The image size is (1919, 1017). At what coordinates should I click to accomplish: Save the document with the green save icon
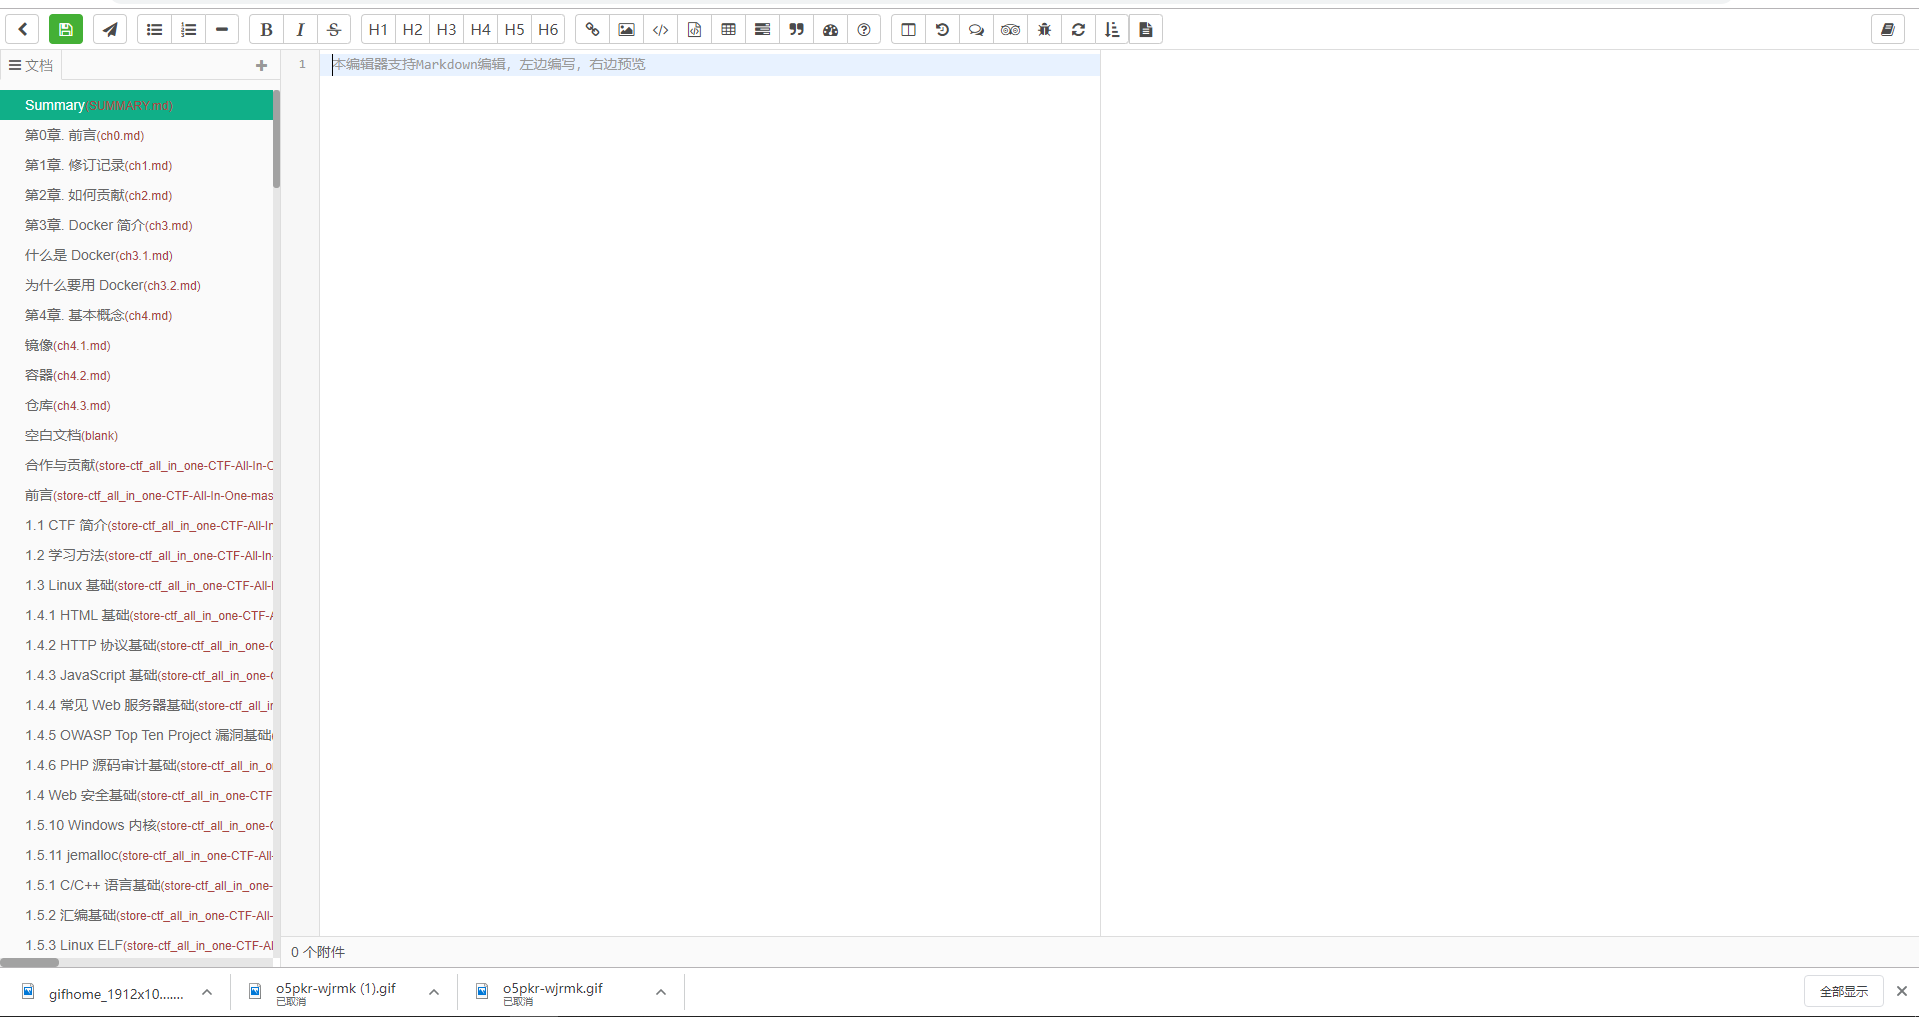(66, 30)
